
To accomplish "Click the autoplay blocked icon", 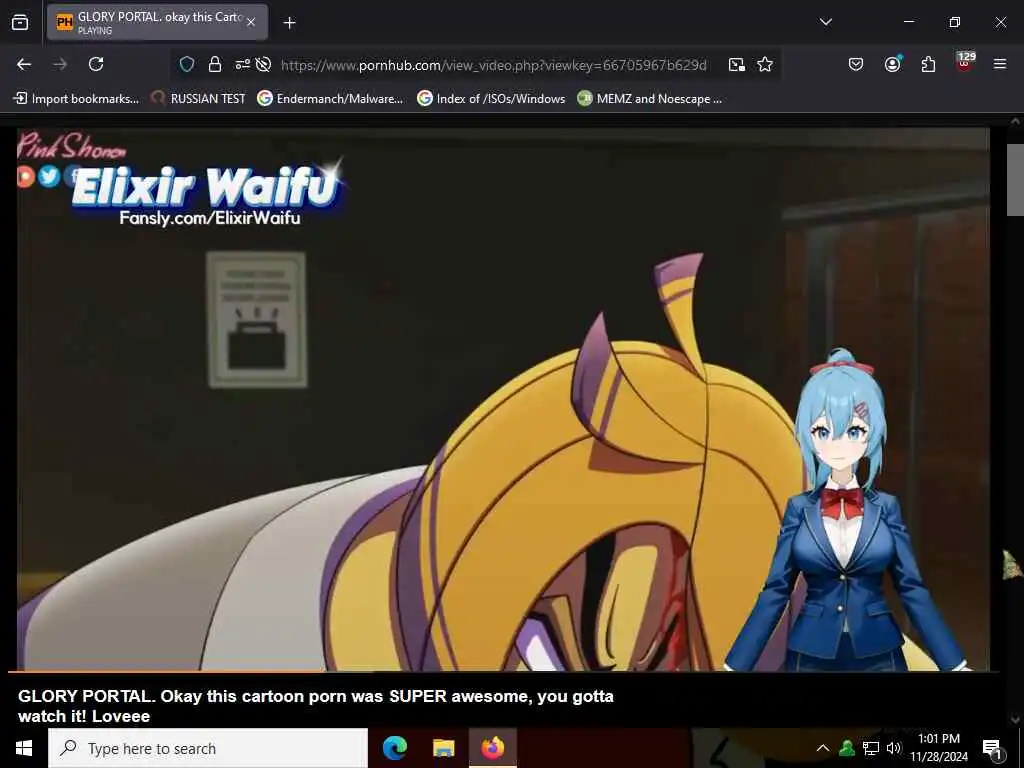I will pyautogui.click(x=263, y=64).
